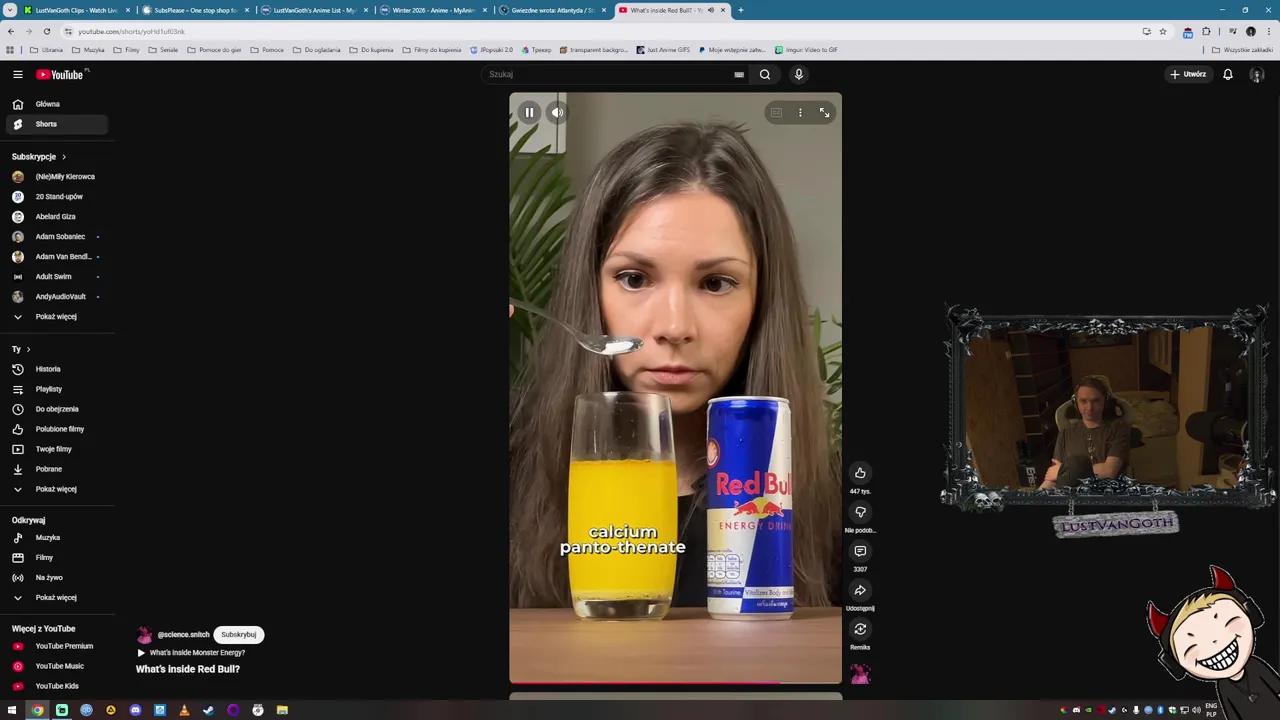1280x720 pixels.
Task: Open Twoje filmy in the sidebar
Action: pyautogui.click(x=56, y=449)
